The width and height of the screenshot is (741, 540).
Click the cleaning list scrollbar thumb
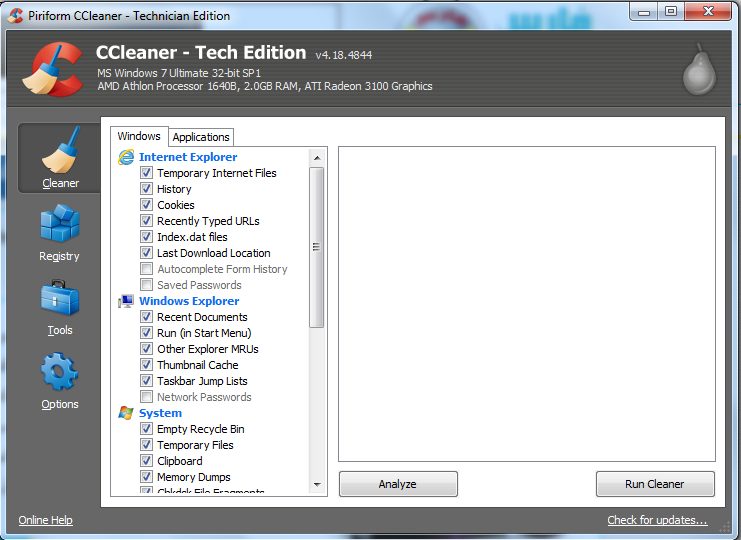(x=317, y=247)
